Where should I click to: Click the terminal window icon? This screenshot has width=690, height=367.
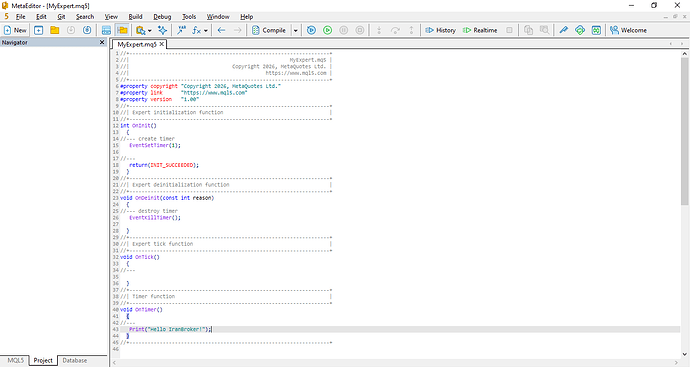596,30
